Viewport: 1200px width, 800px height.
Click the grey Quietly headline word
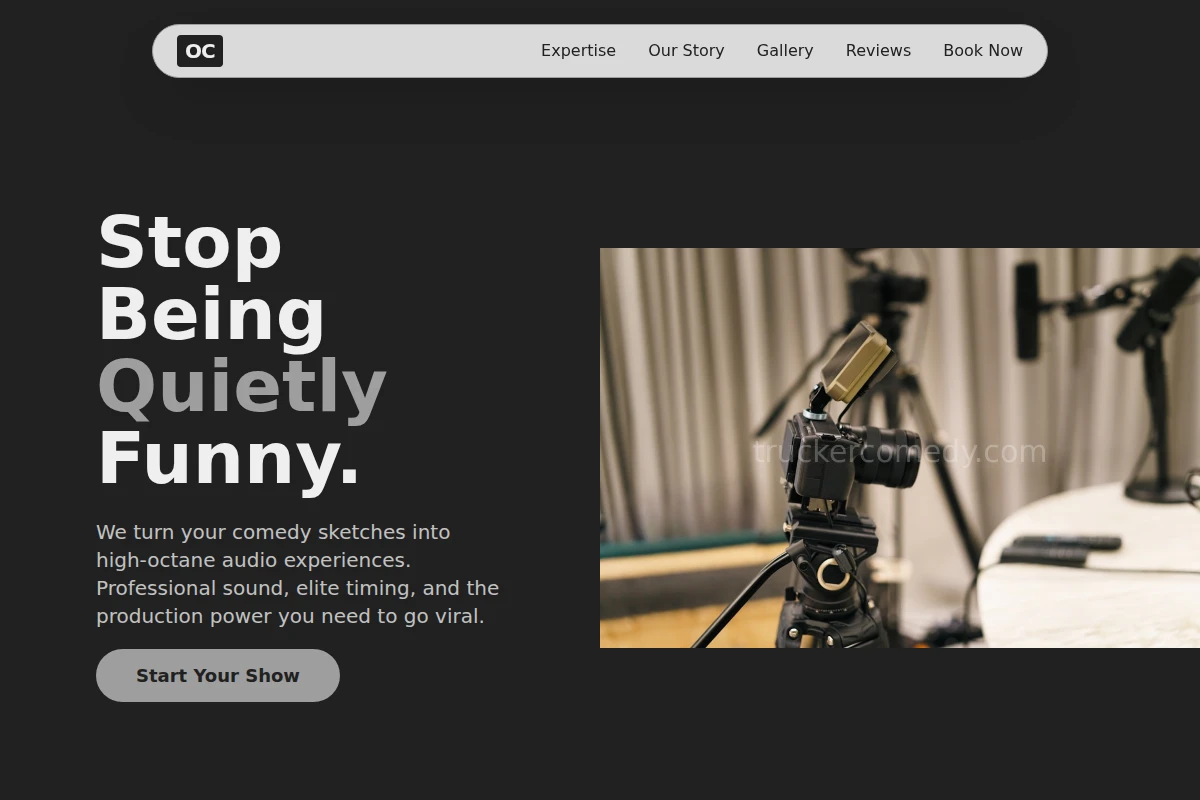coord(242,387)
